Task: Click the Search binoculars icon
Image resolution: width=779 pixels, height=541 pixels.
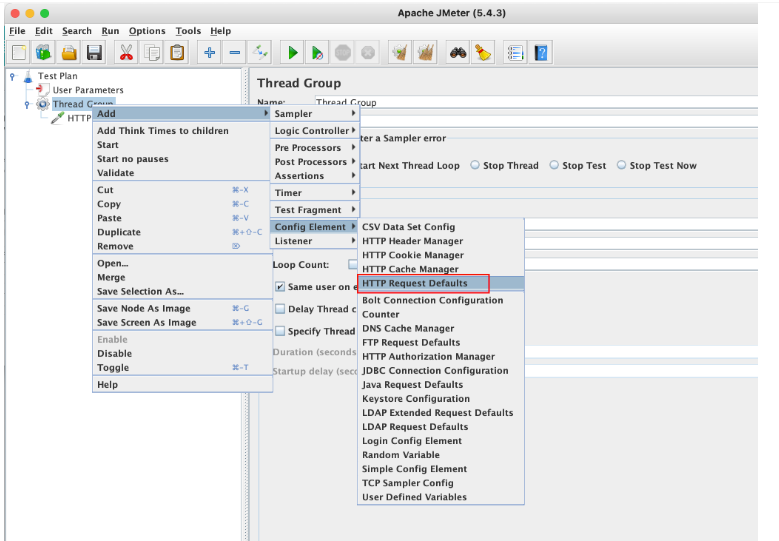Action: [x=458, y=52]
